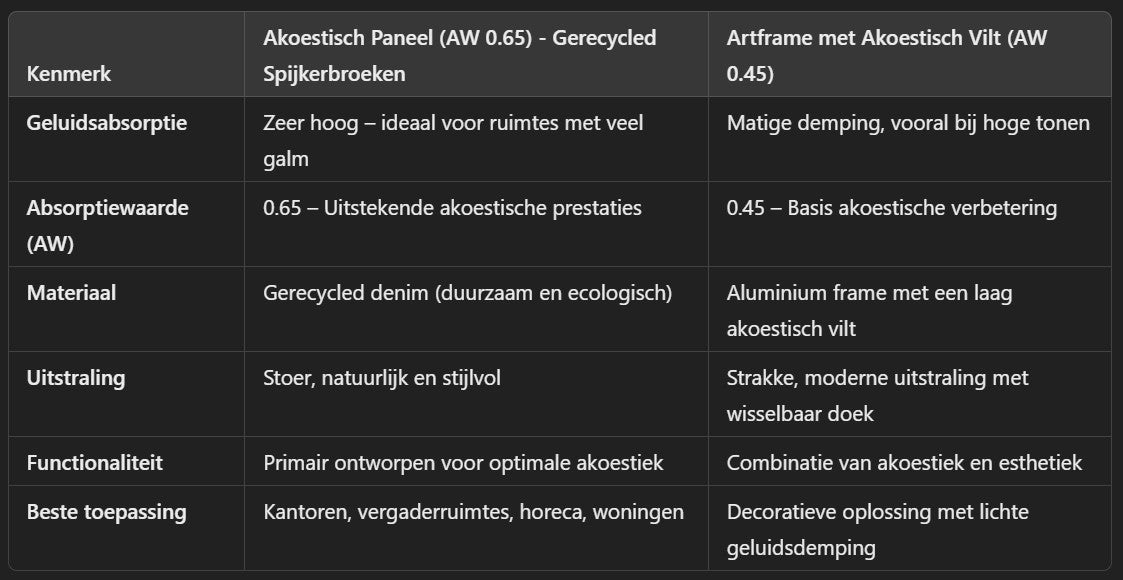Viewport: 1123px width, 580px height.
Task: Click the Kenmerk column header
Action: pyautogui.click(x=69, y=73)
